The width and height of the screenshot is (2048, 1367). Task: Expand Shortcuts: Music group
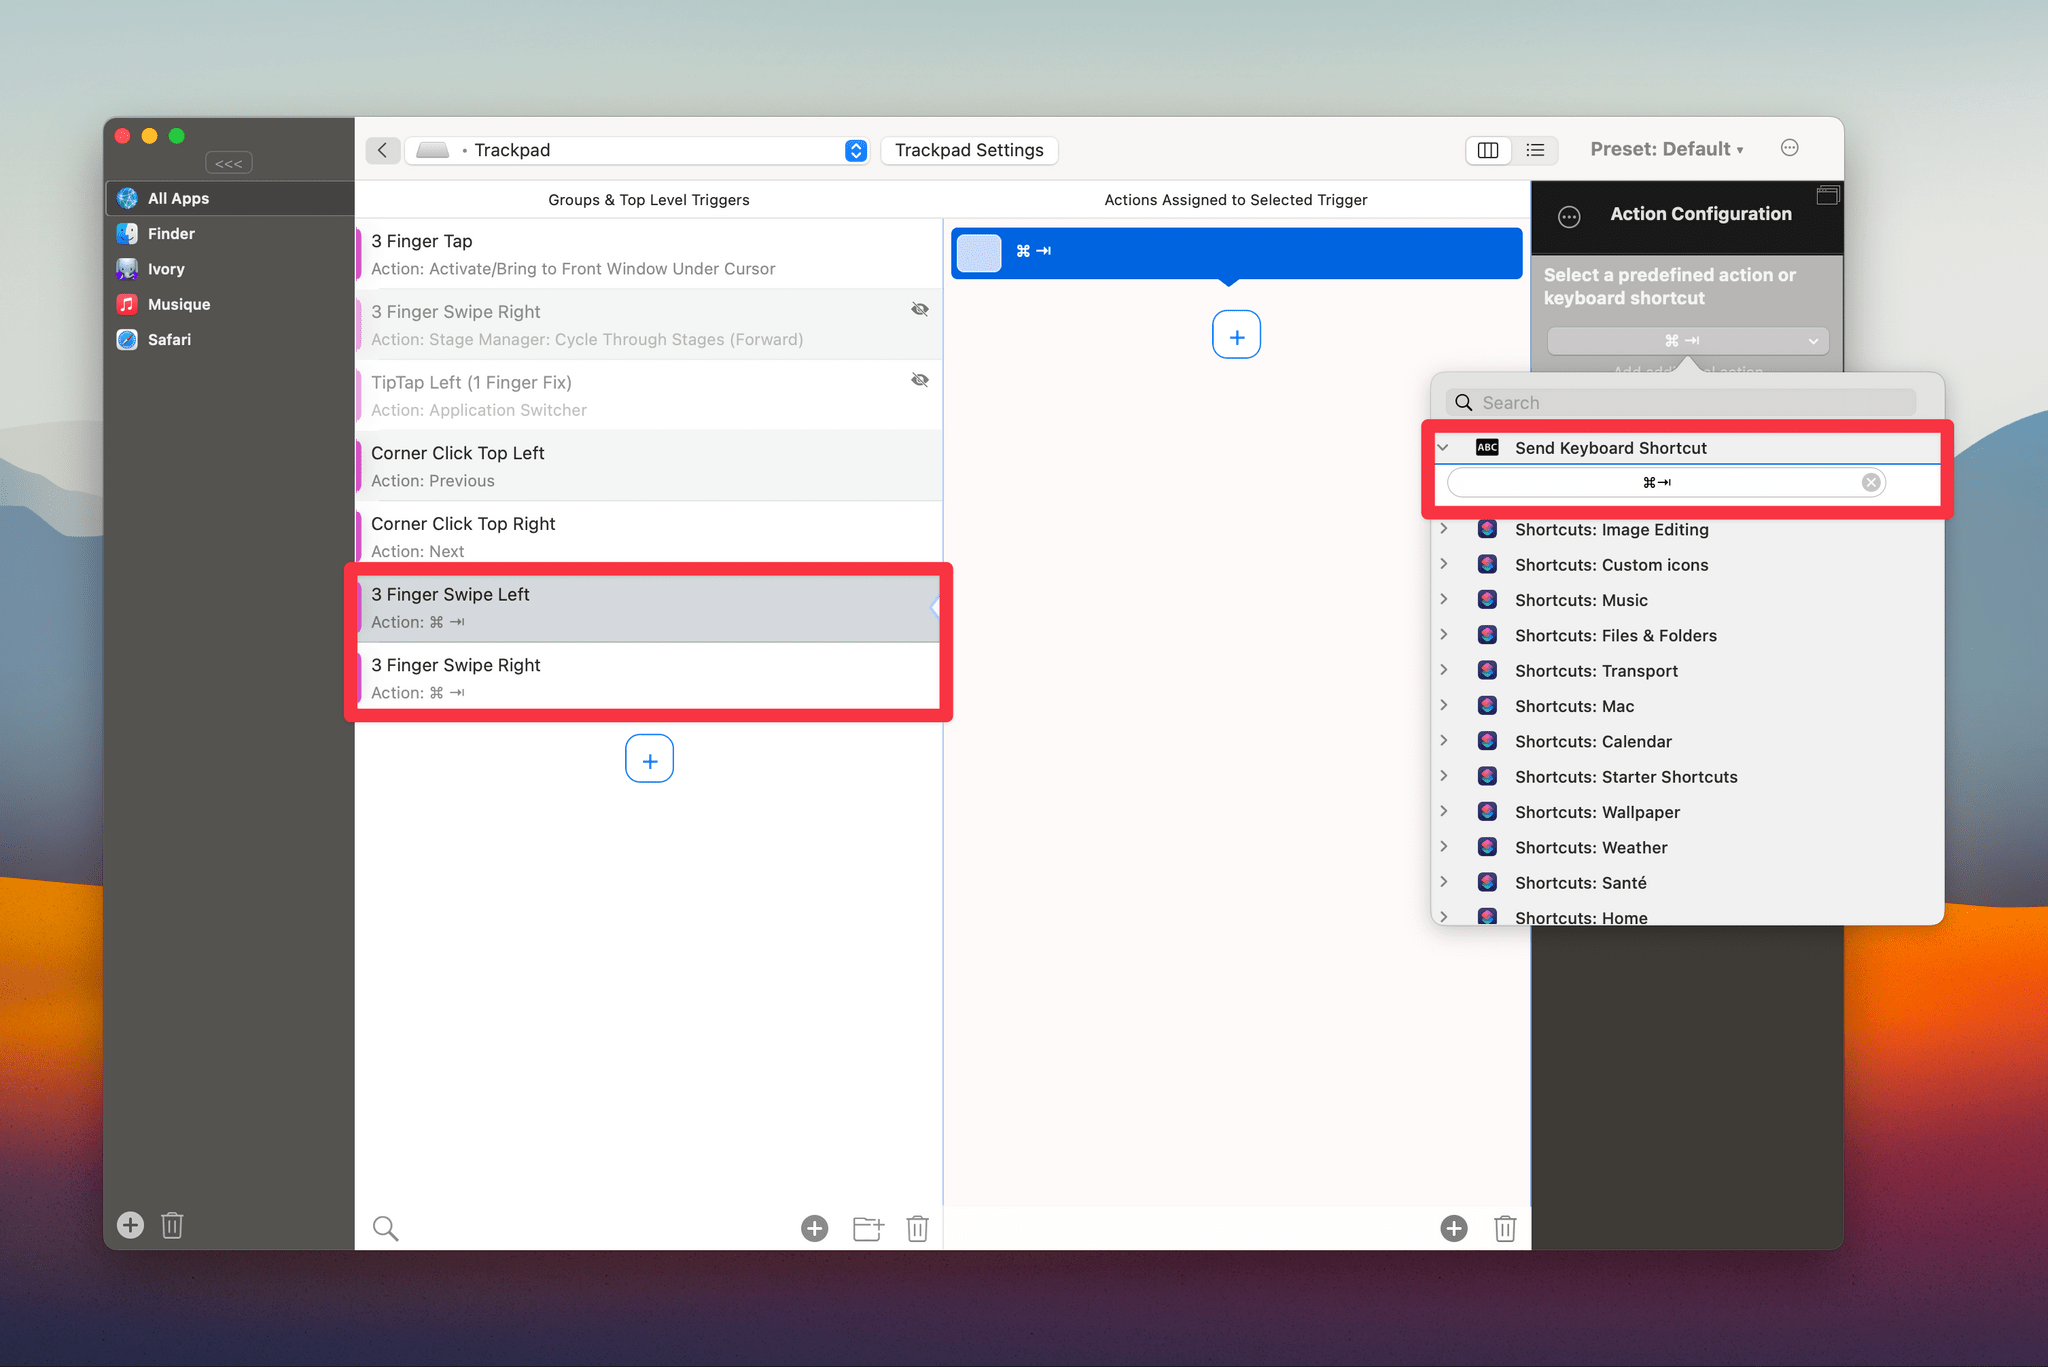point(1443,599)
